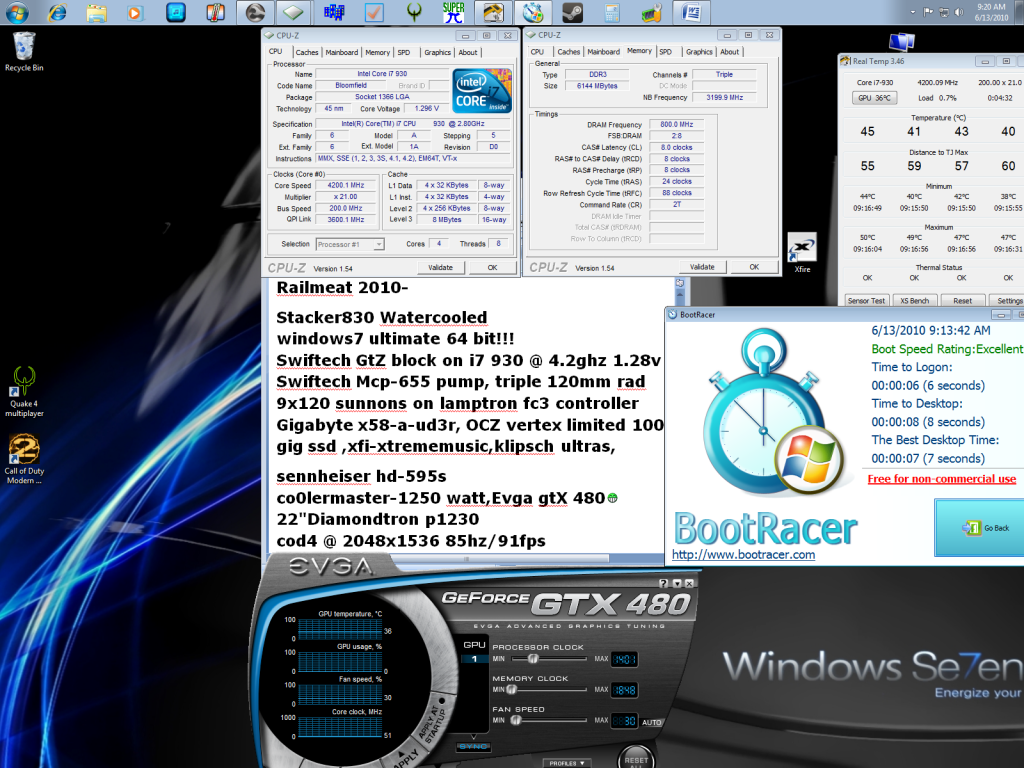Open the Action Center flag in system tray
This screenshot has height=768, width=1024.
click(928, 12)
